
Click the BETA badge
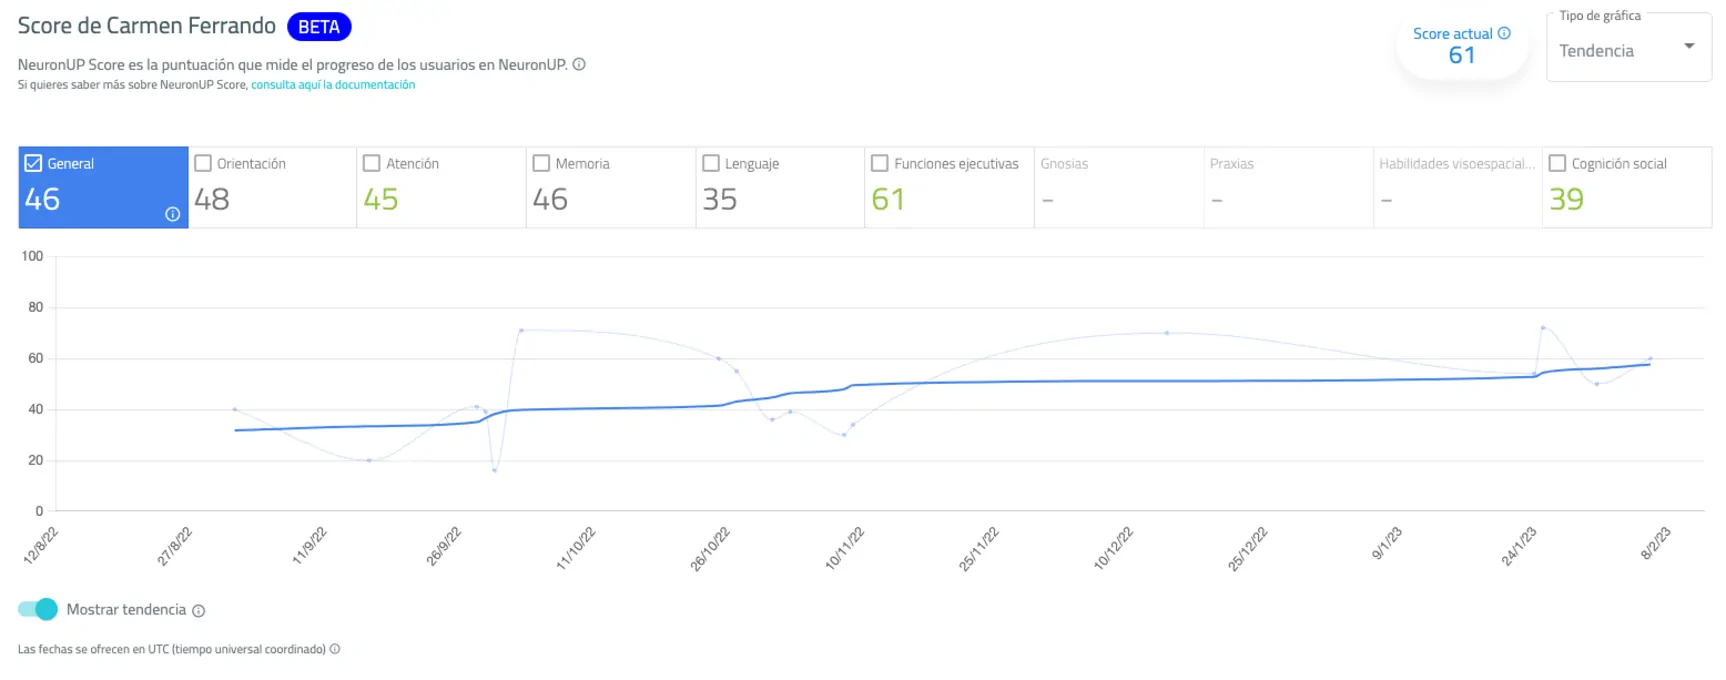pyautogui.click(x=318, y=26)
